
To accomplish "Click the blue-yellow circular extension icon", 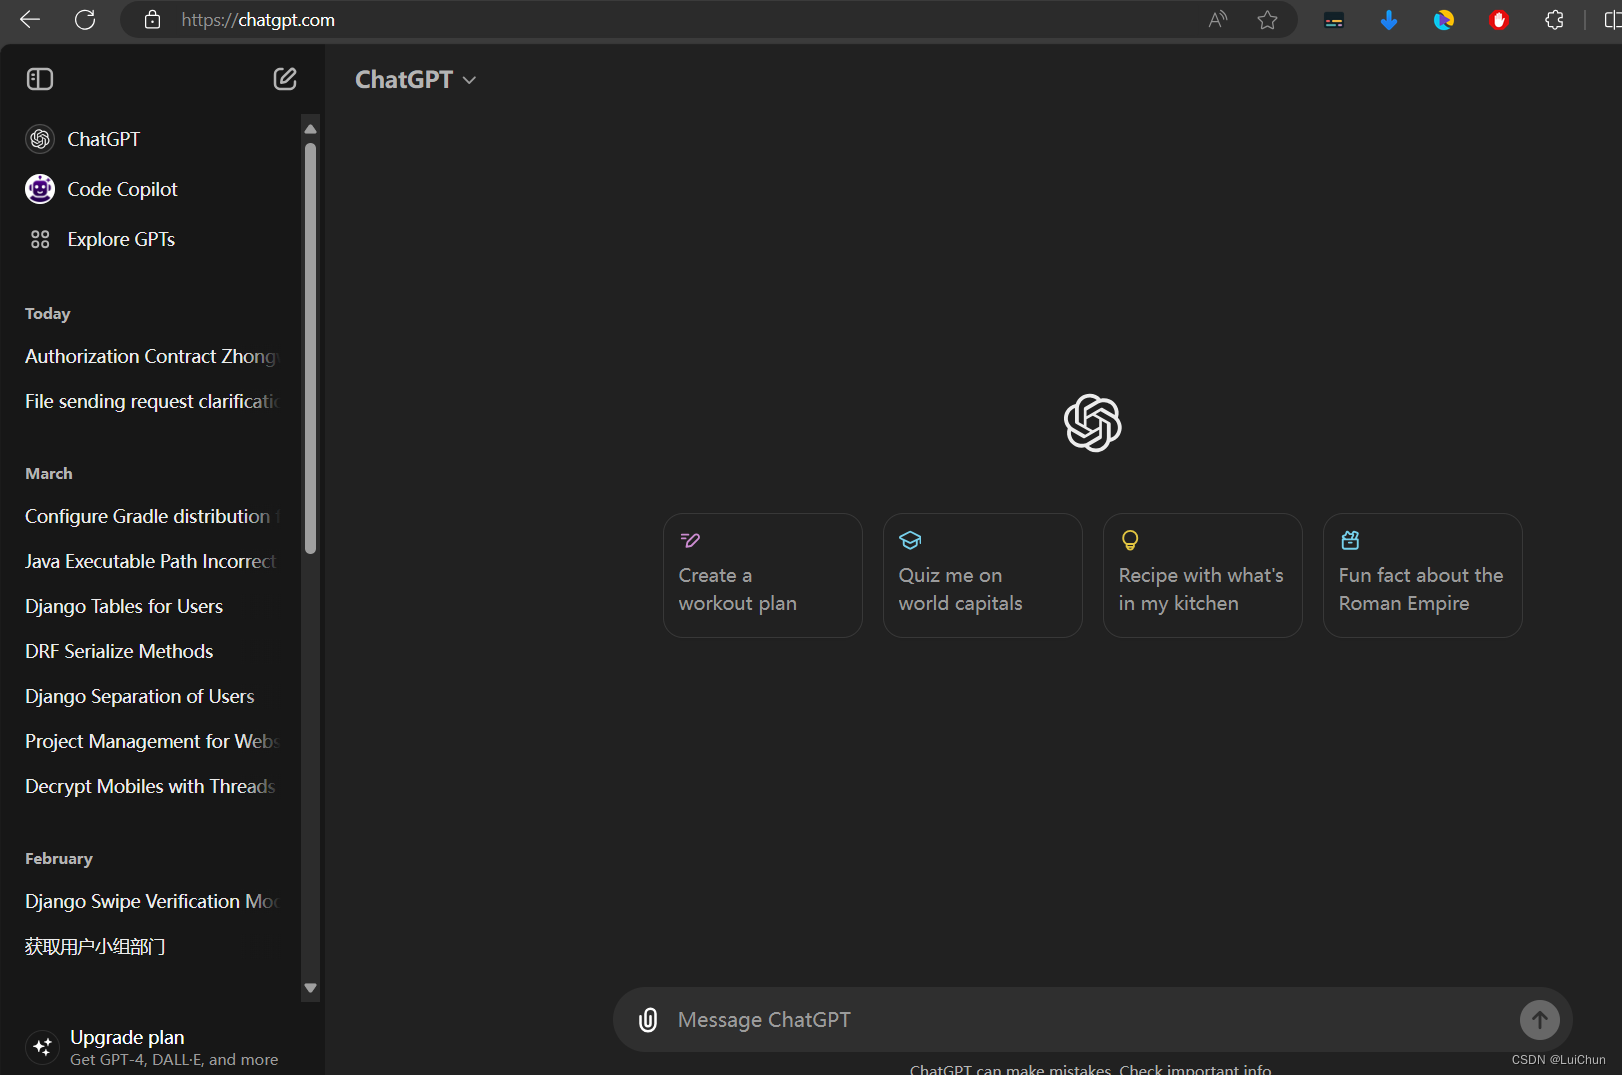I will tap(1444, 20).
